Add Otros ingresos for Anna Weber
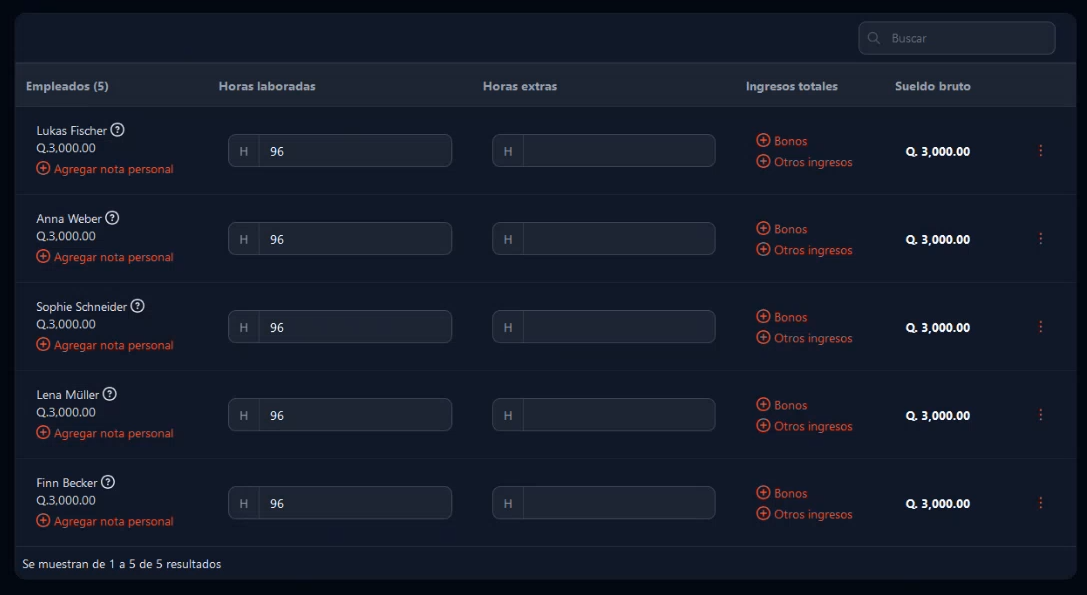 (804, 250)
